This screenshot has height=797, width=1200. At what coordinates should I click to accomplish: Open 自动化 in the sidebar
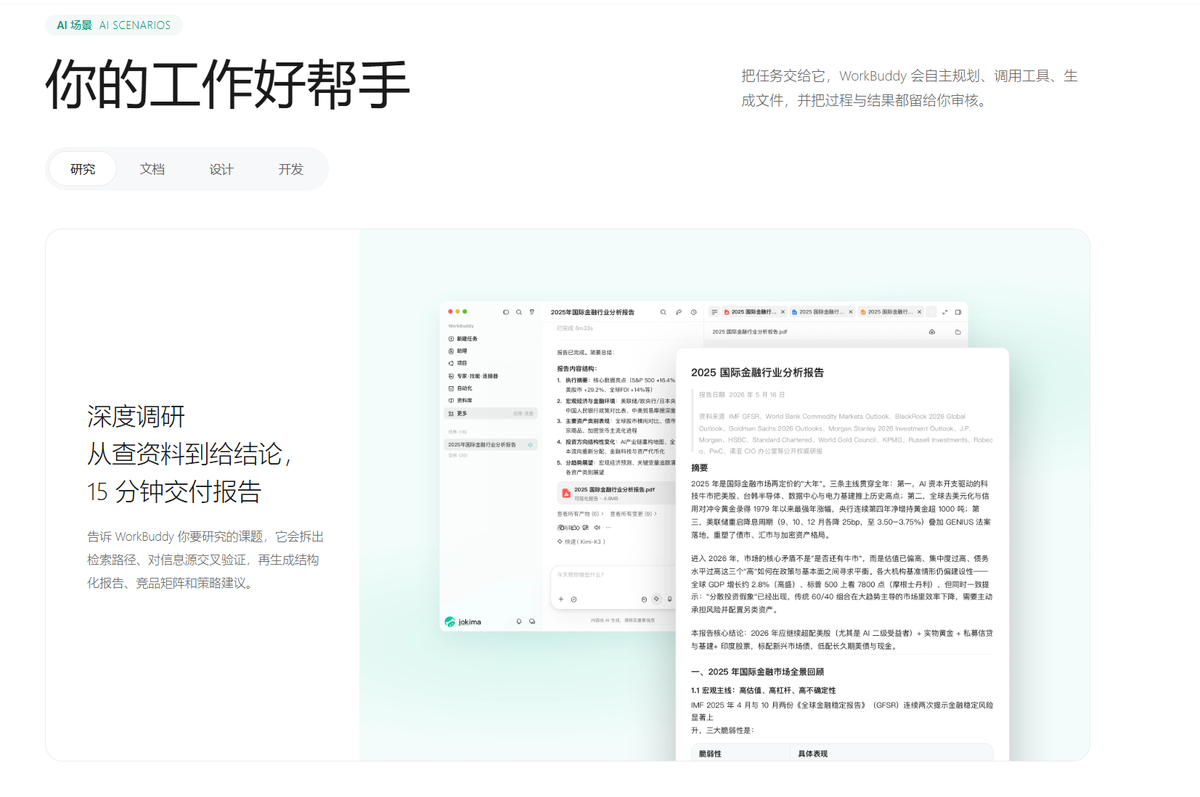460,388
